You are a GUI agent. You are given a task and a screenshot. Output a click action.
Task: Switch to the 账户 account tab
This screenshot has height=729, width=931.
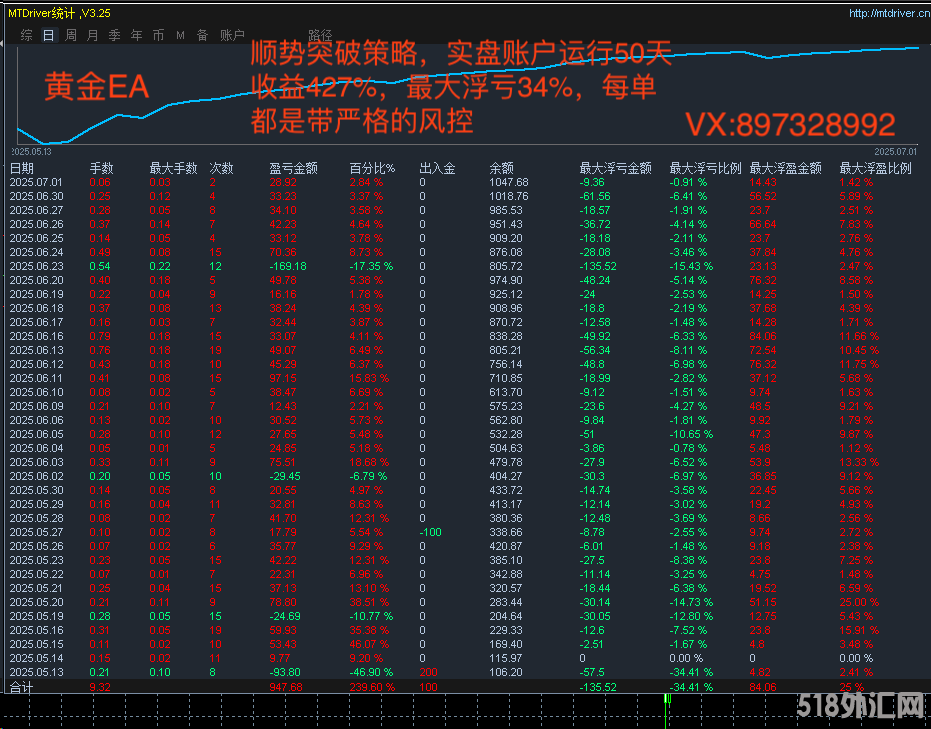click(x=232, y=36)
